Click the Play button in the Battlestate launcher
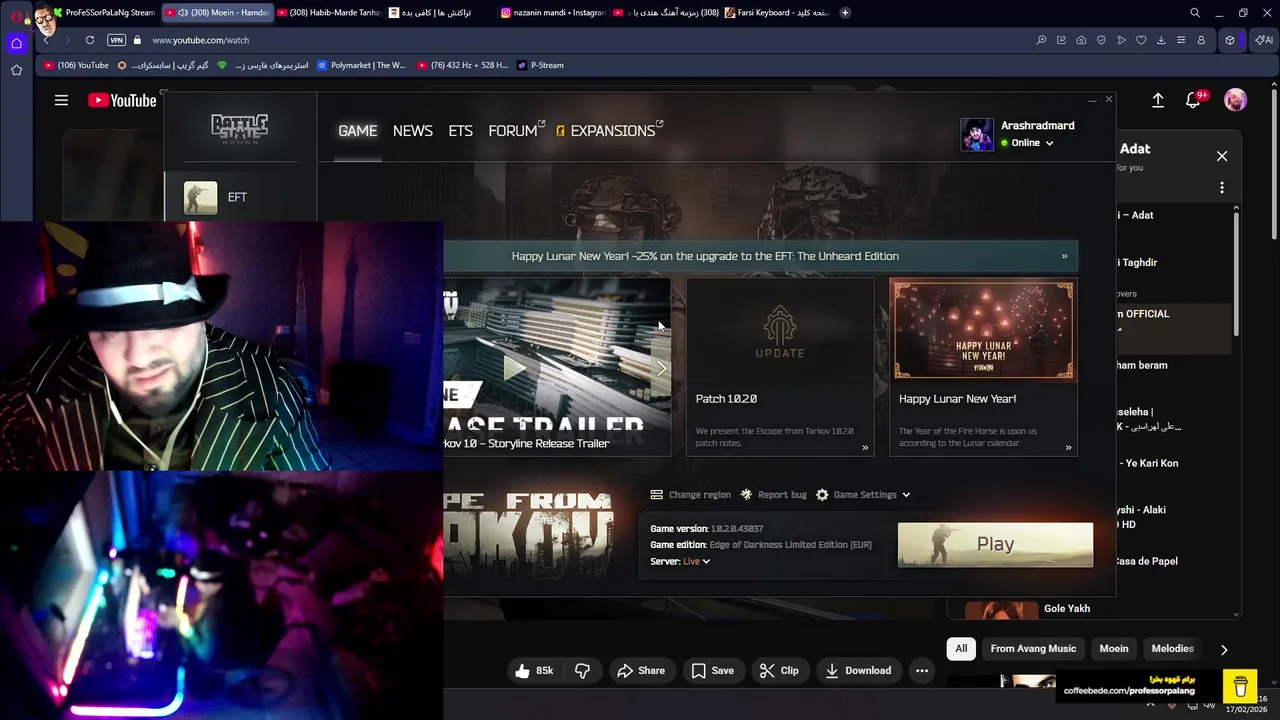 point(995,544)
